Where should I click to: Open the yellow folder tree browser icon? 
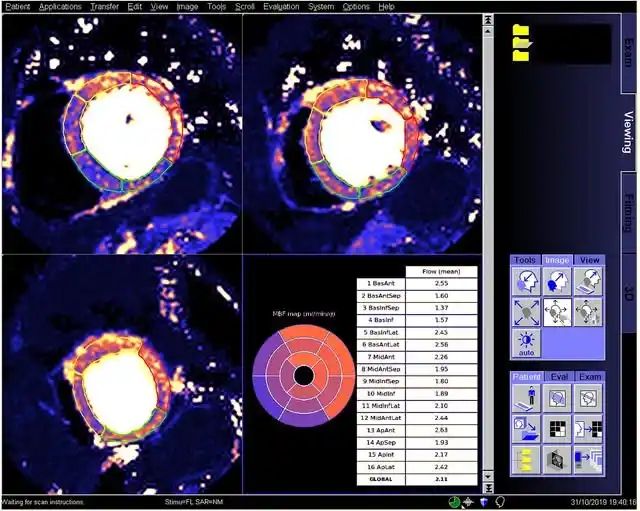click(x=526, y=460)
